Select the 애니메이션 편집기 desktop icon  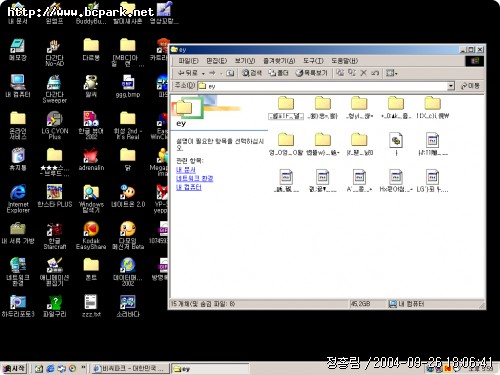pos(55,272)
